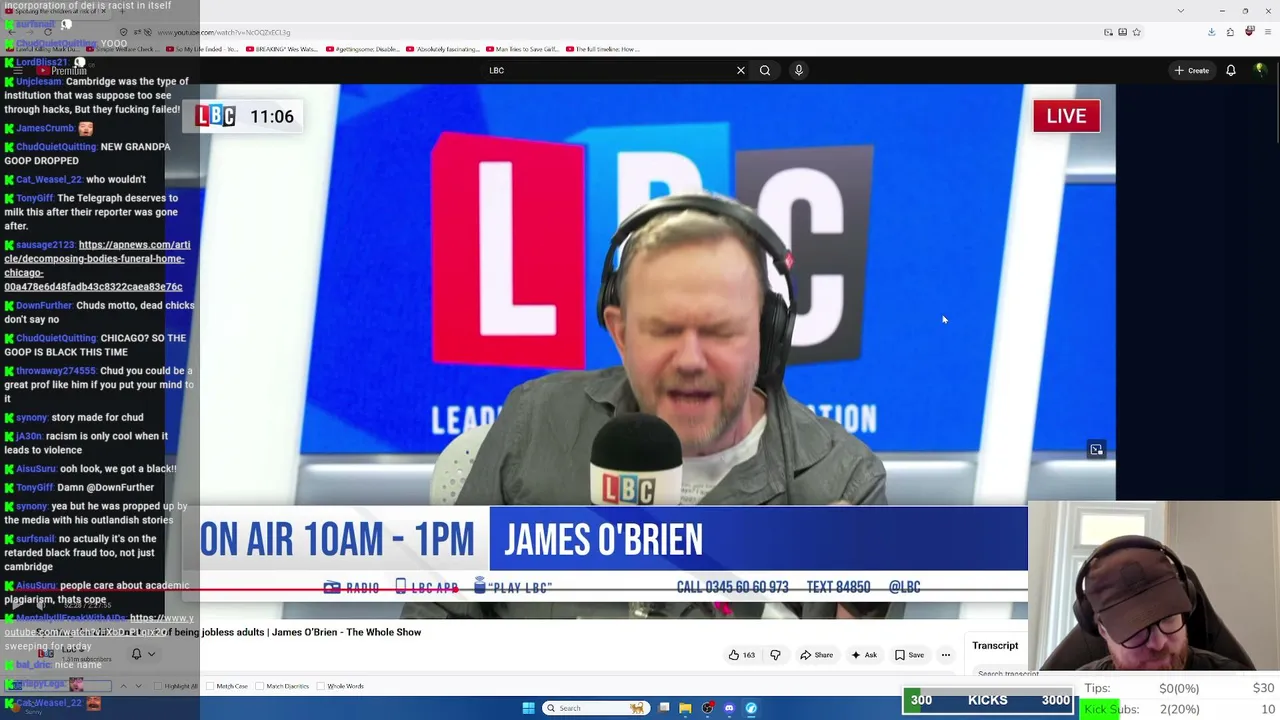
Task: Open the Windows Start menu
Action: pyautogui.click(x=528, y=708)
